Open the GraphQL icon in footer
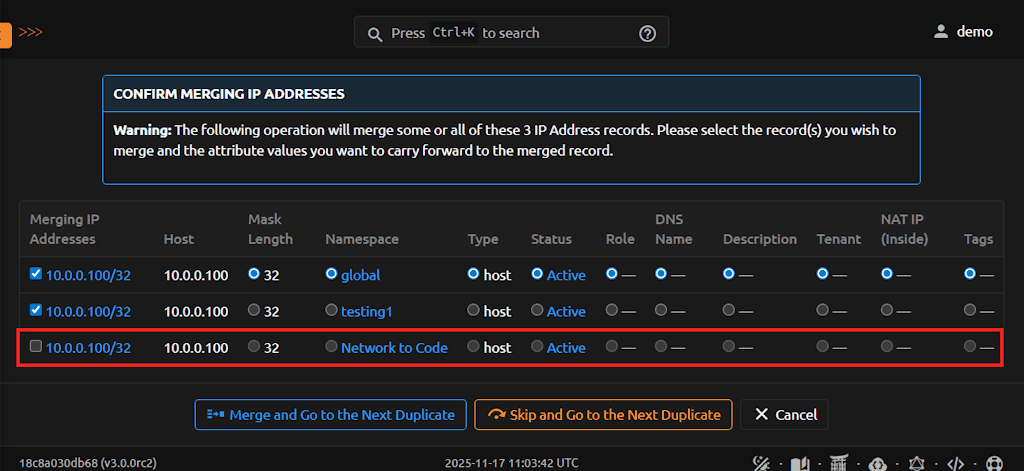Screen dimensions: 1024x471 916,463
